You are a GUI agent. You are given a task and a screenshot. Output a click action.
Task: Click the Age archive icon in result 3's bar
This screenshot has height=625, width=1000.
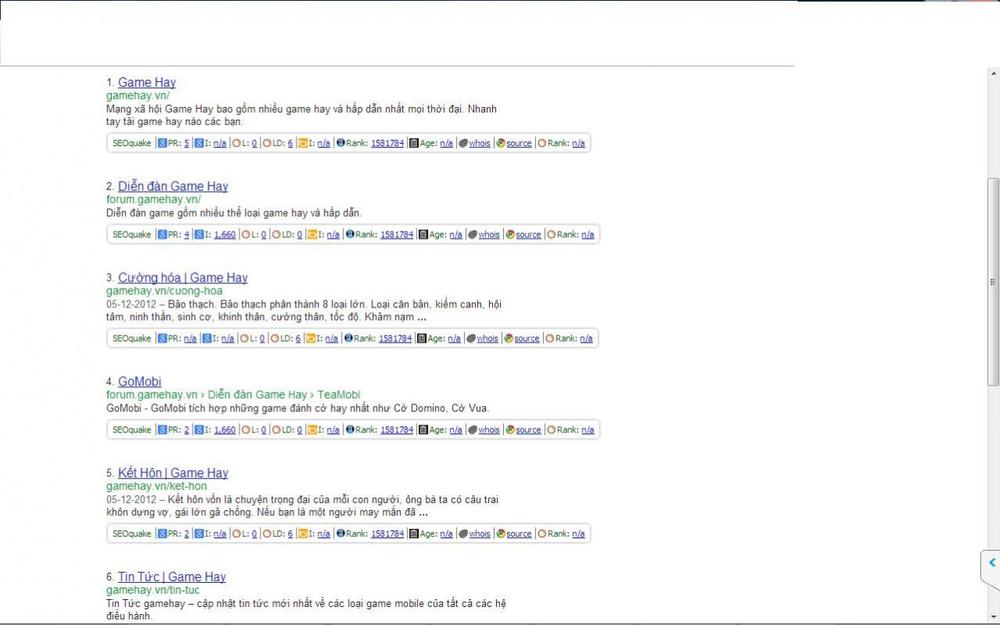pyautogui.click(x=422, y=338)
